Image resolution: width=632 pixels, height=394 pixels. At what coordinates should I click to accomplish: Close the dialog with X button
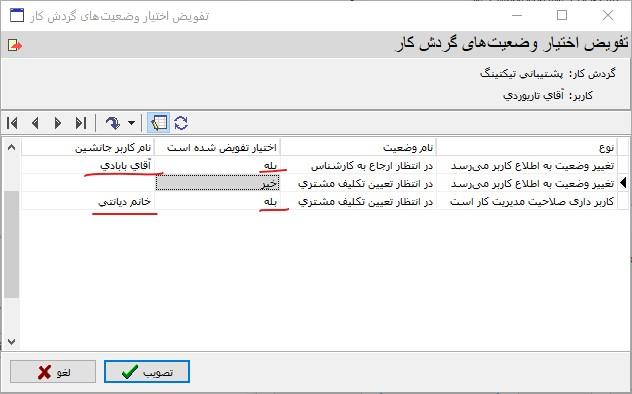click(608, 15)
